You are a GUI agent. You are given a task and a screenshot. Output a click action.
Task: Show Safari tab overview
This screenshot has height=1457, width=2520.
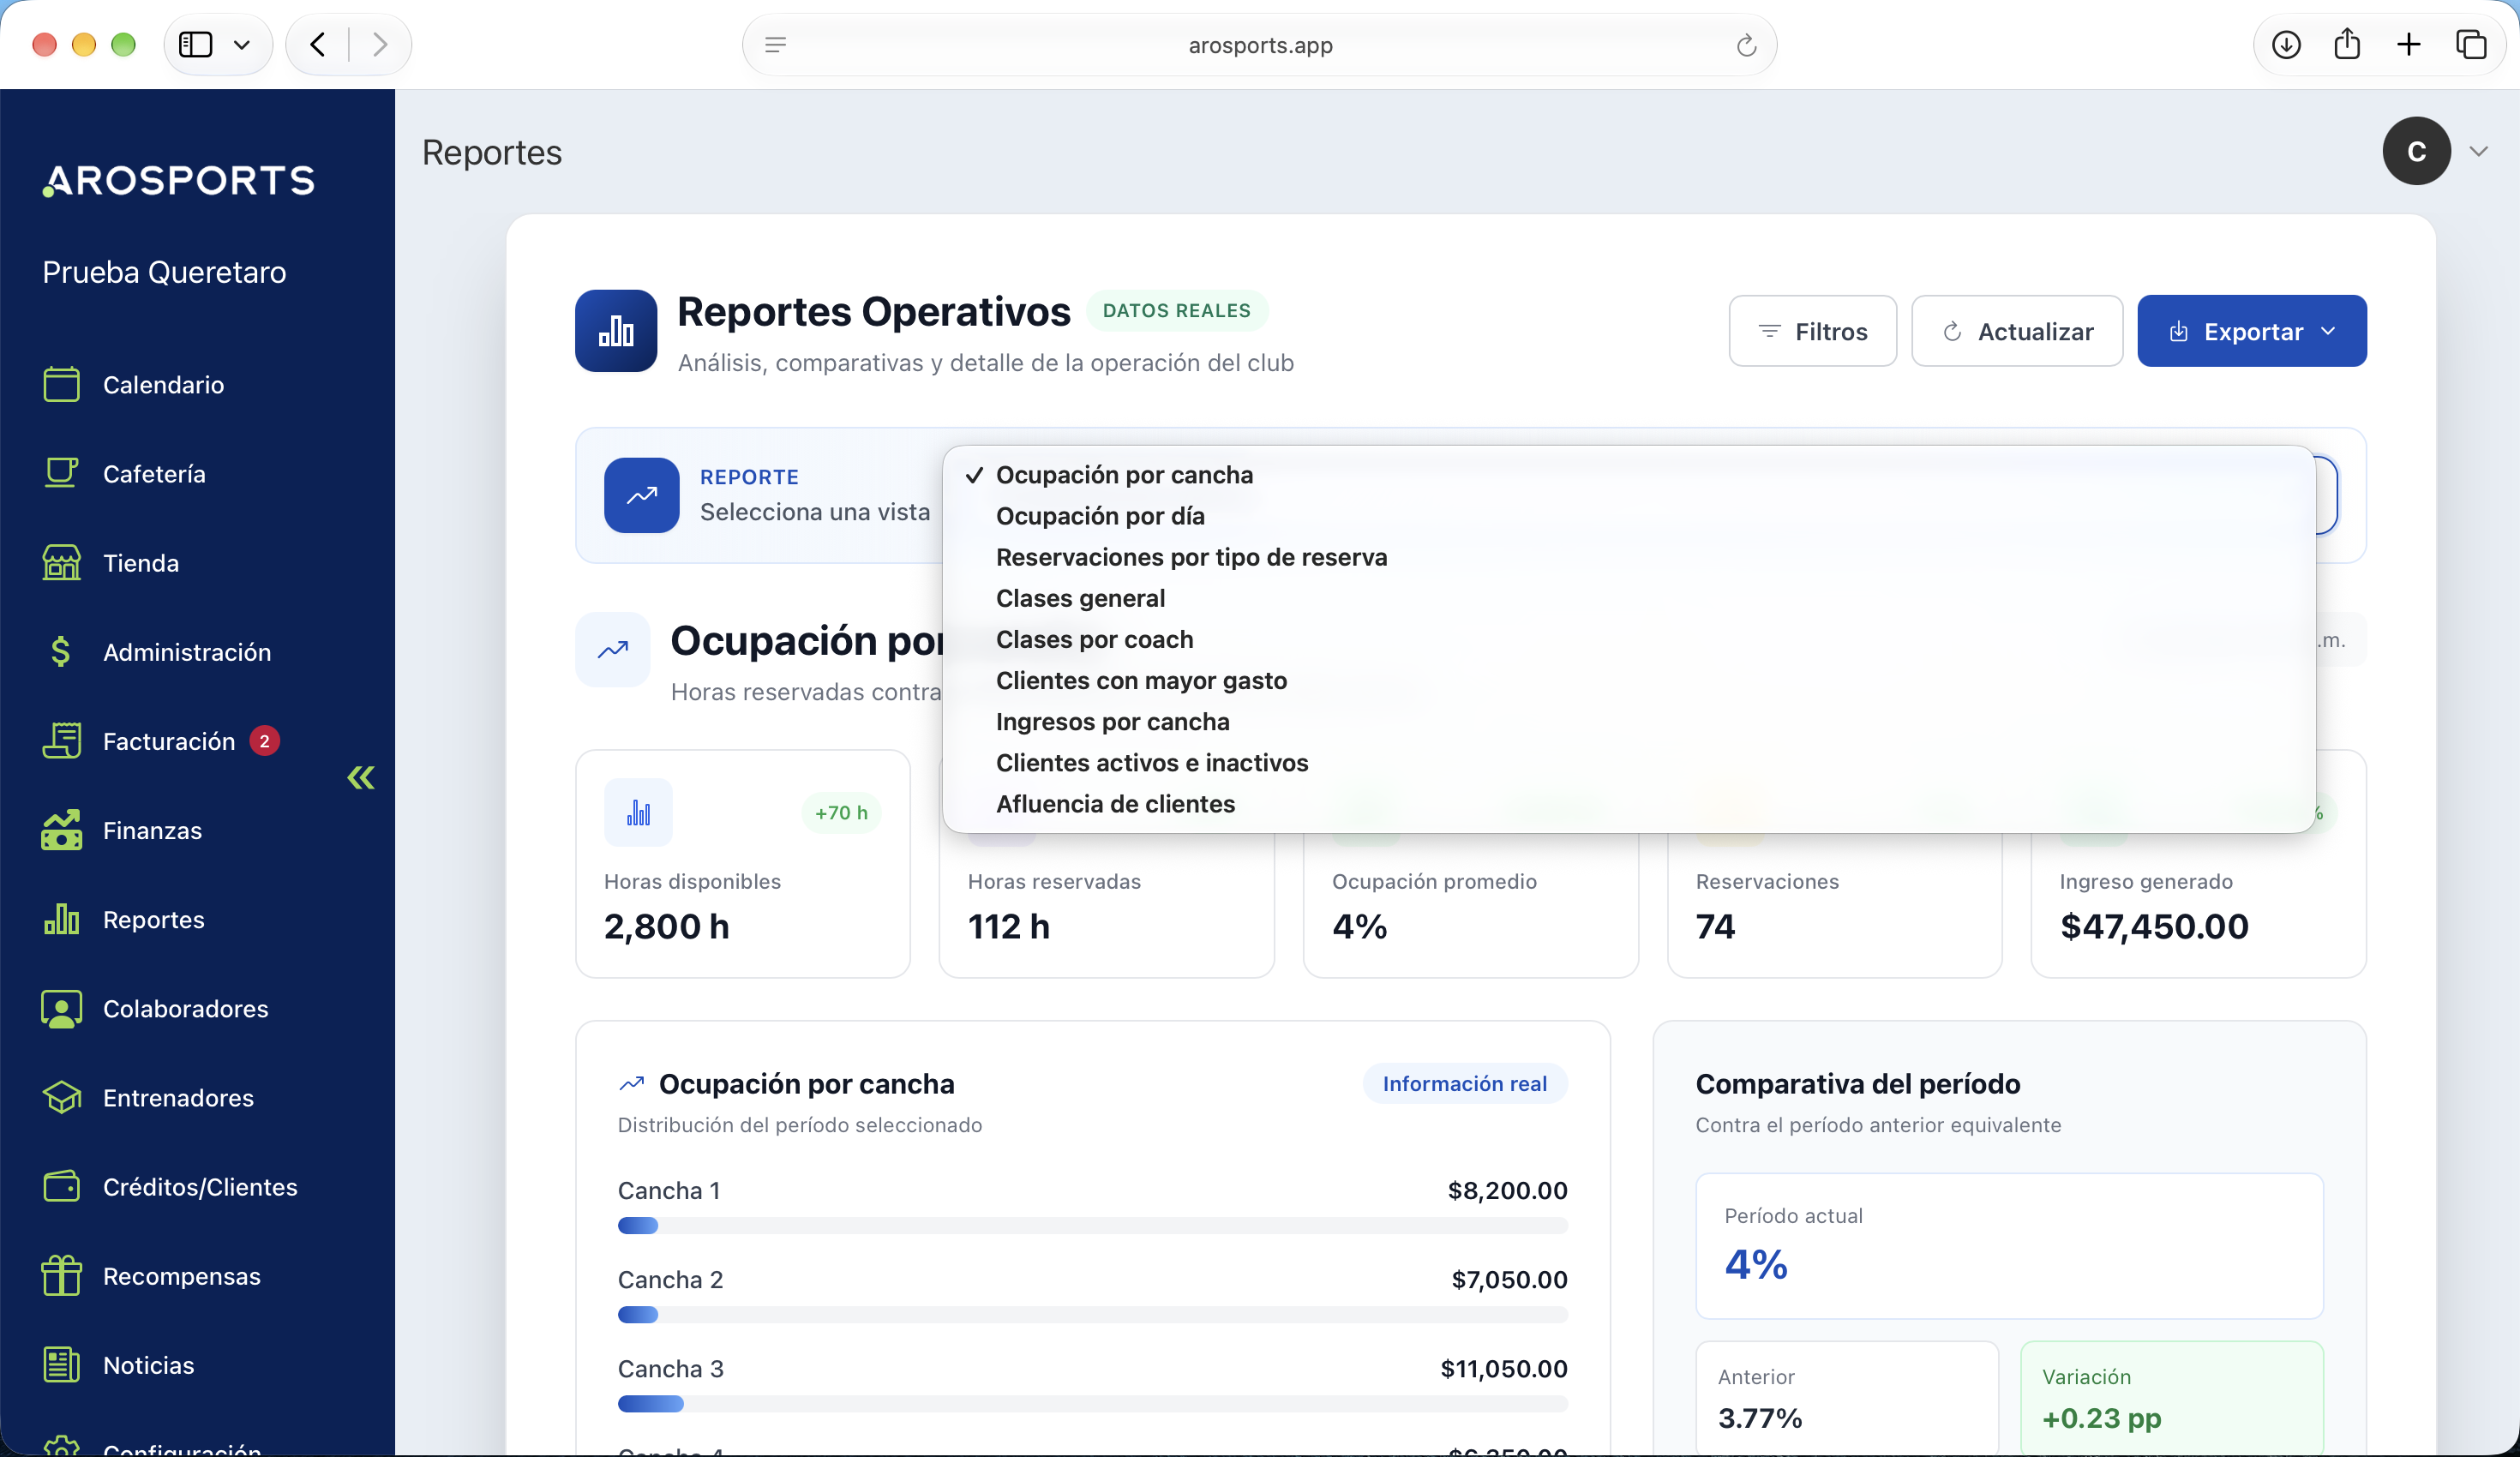pyautogui.click(x=2471, y=45)
